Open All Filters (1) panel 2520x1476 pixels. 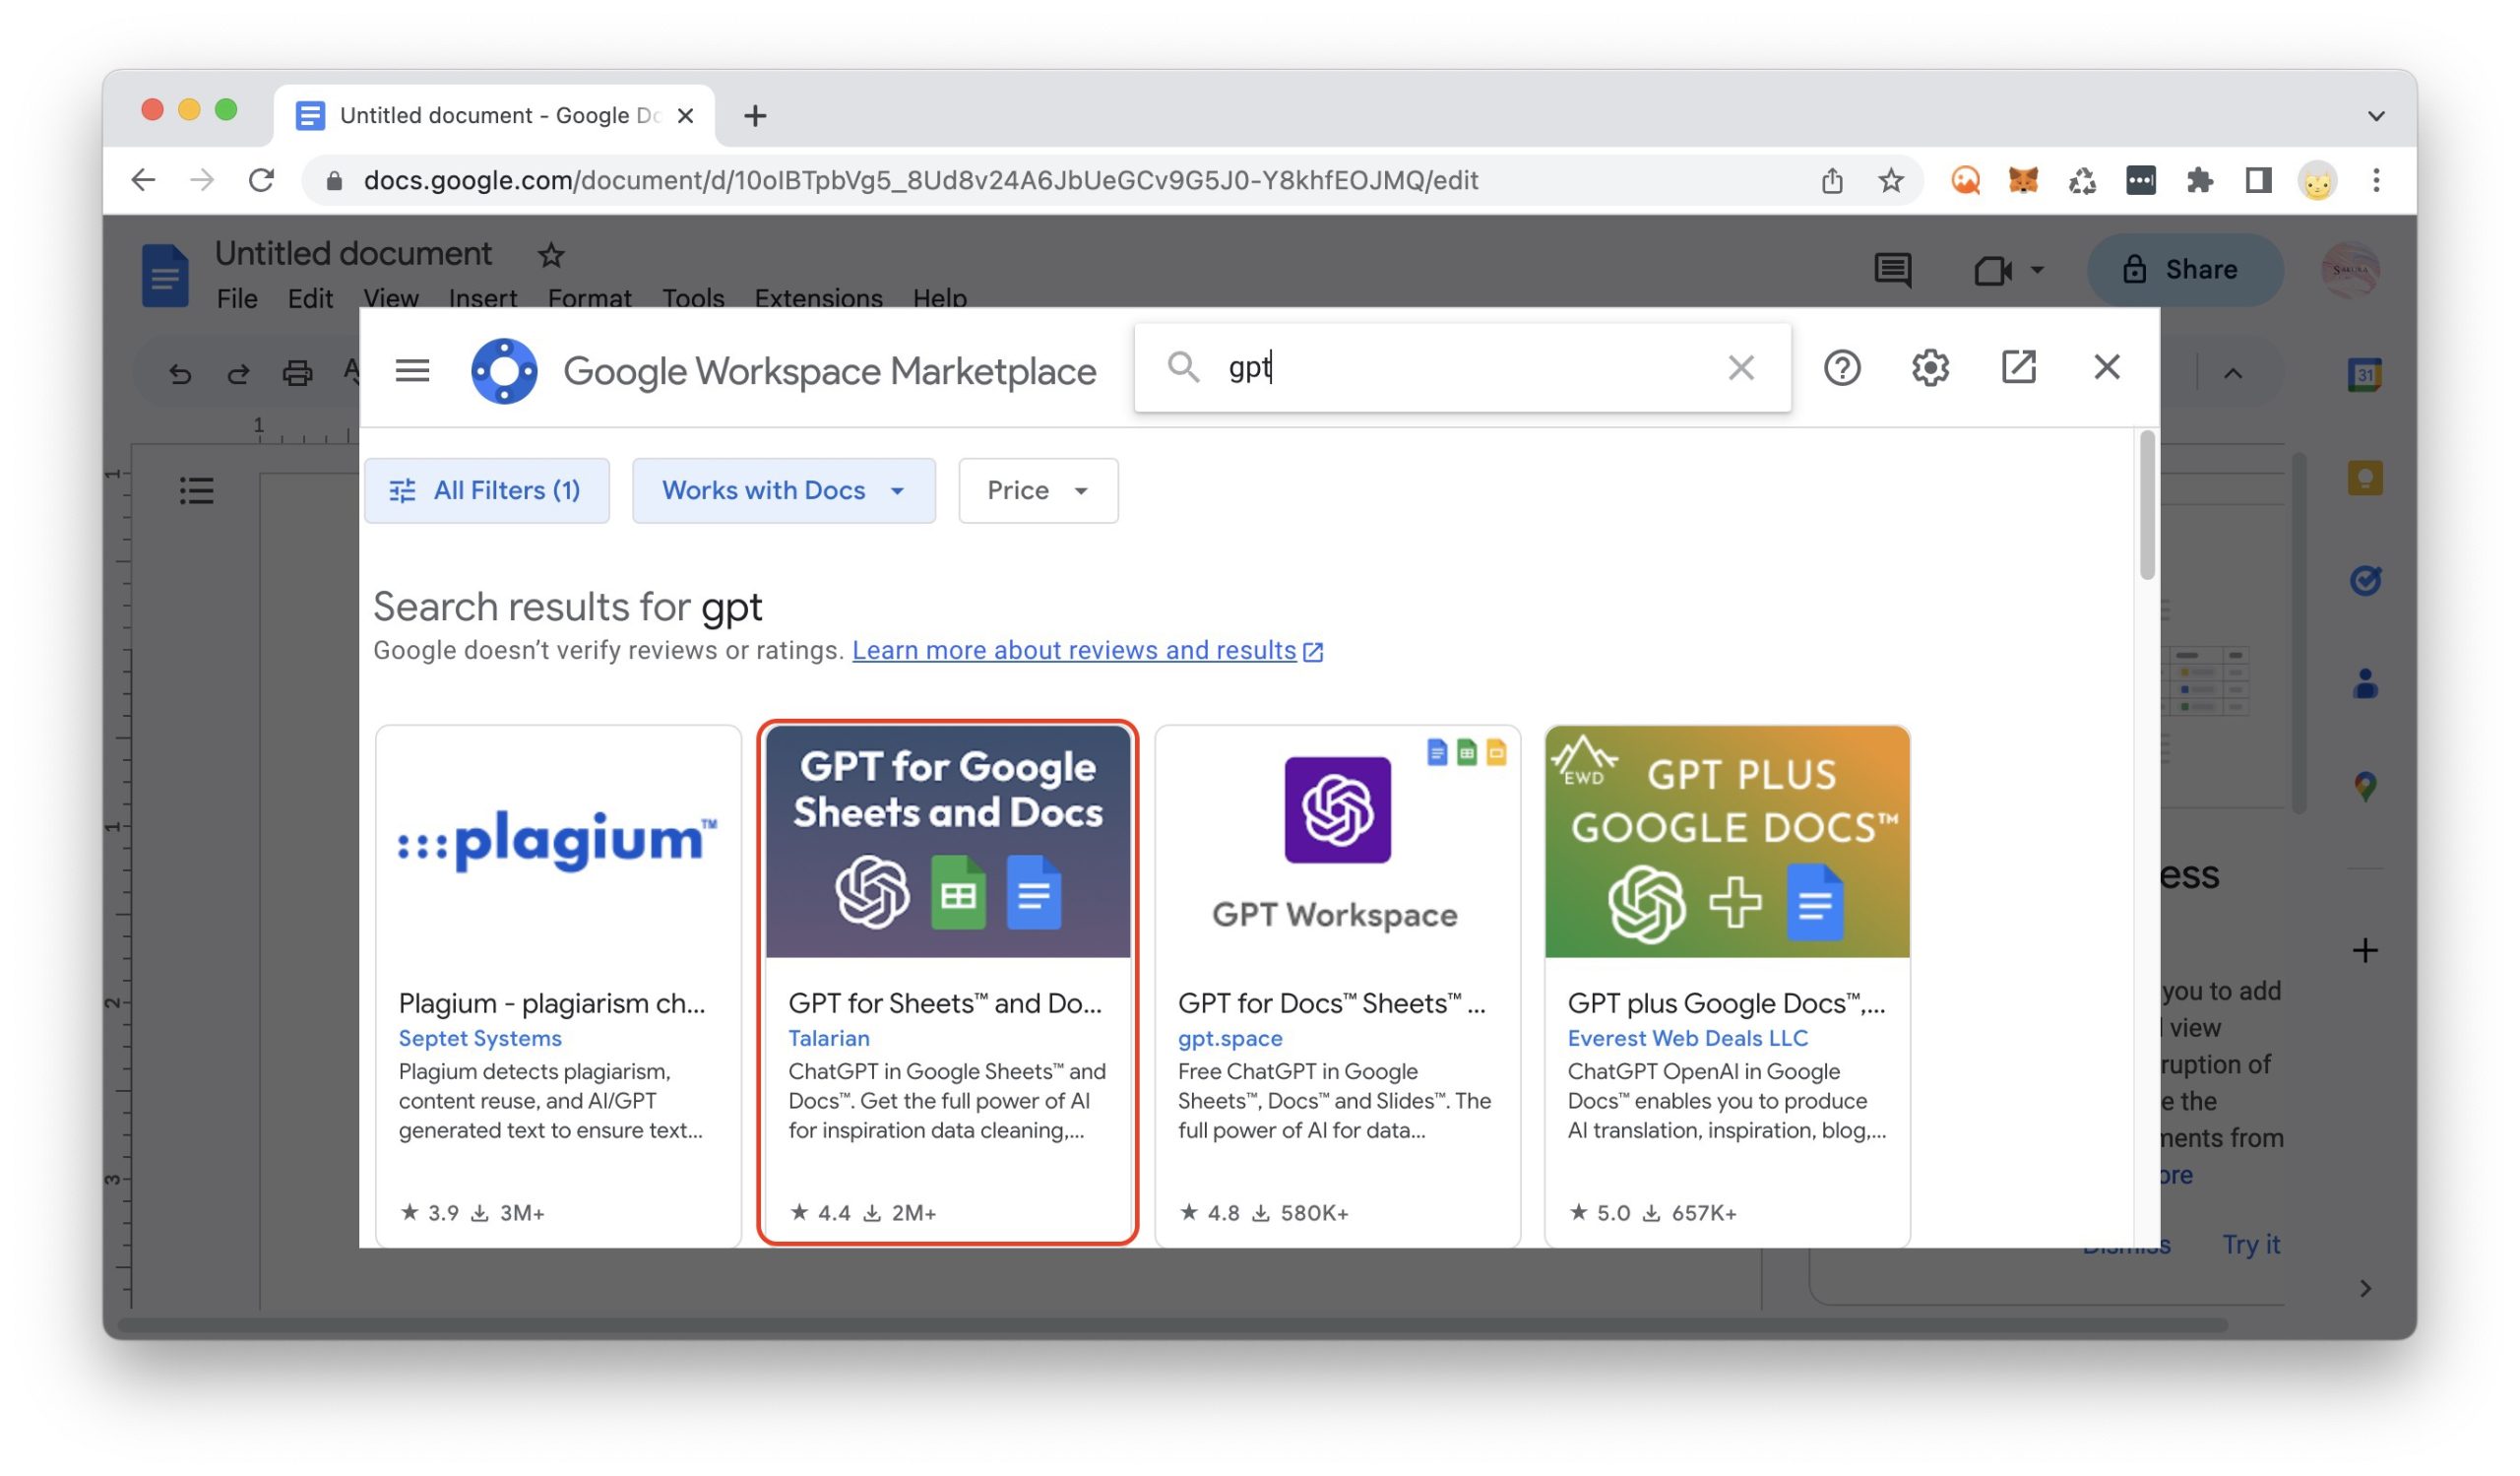tap(486, 490)
